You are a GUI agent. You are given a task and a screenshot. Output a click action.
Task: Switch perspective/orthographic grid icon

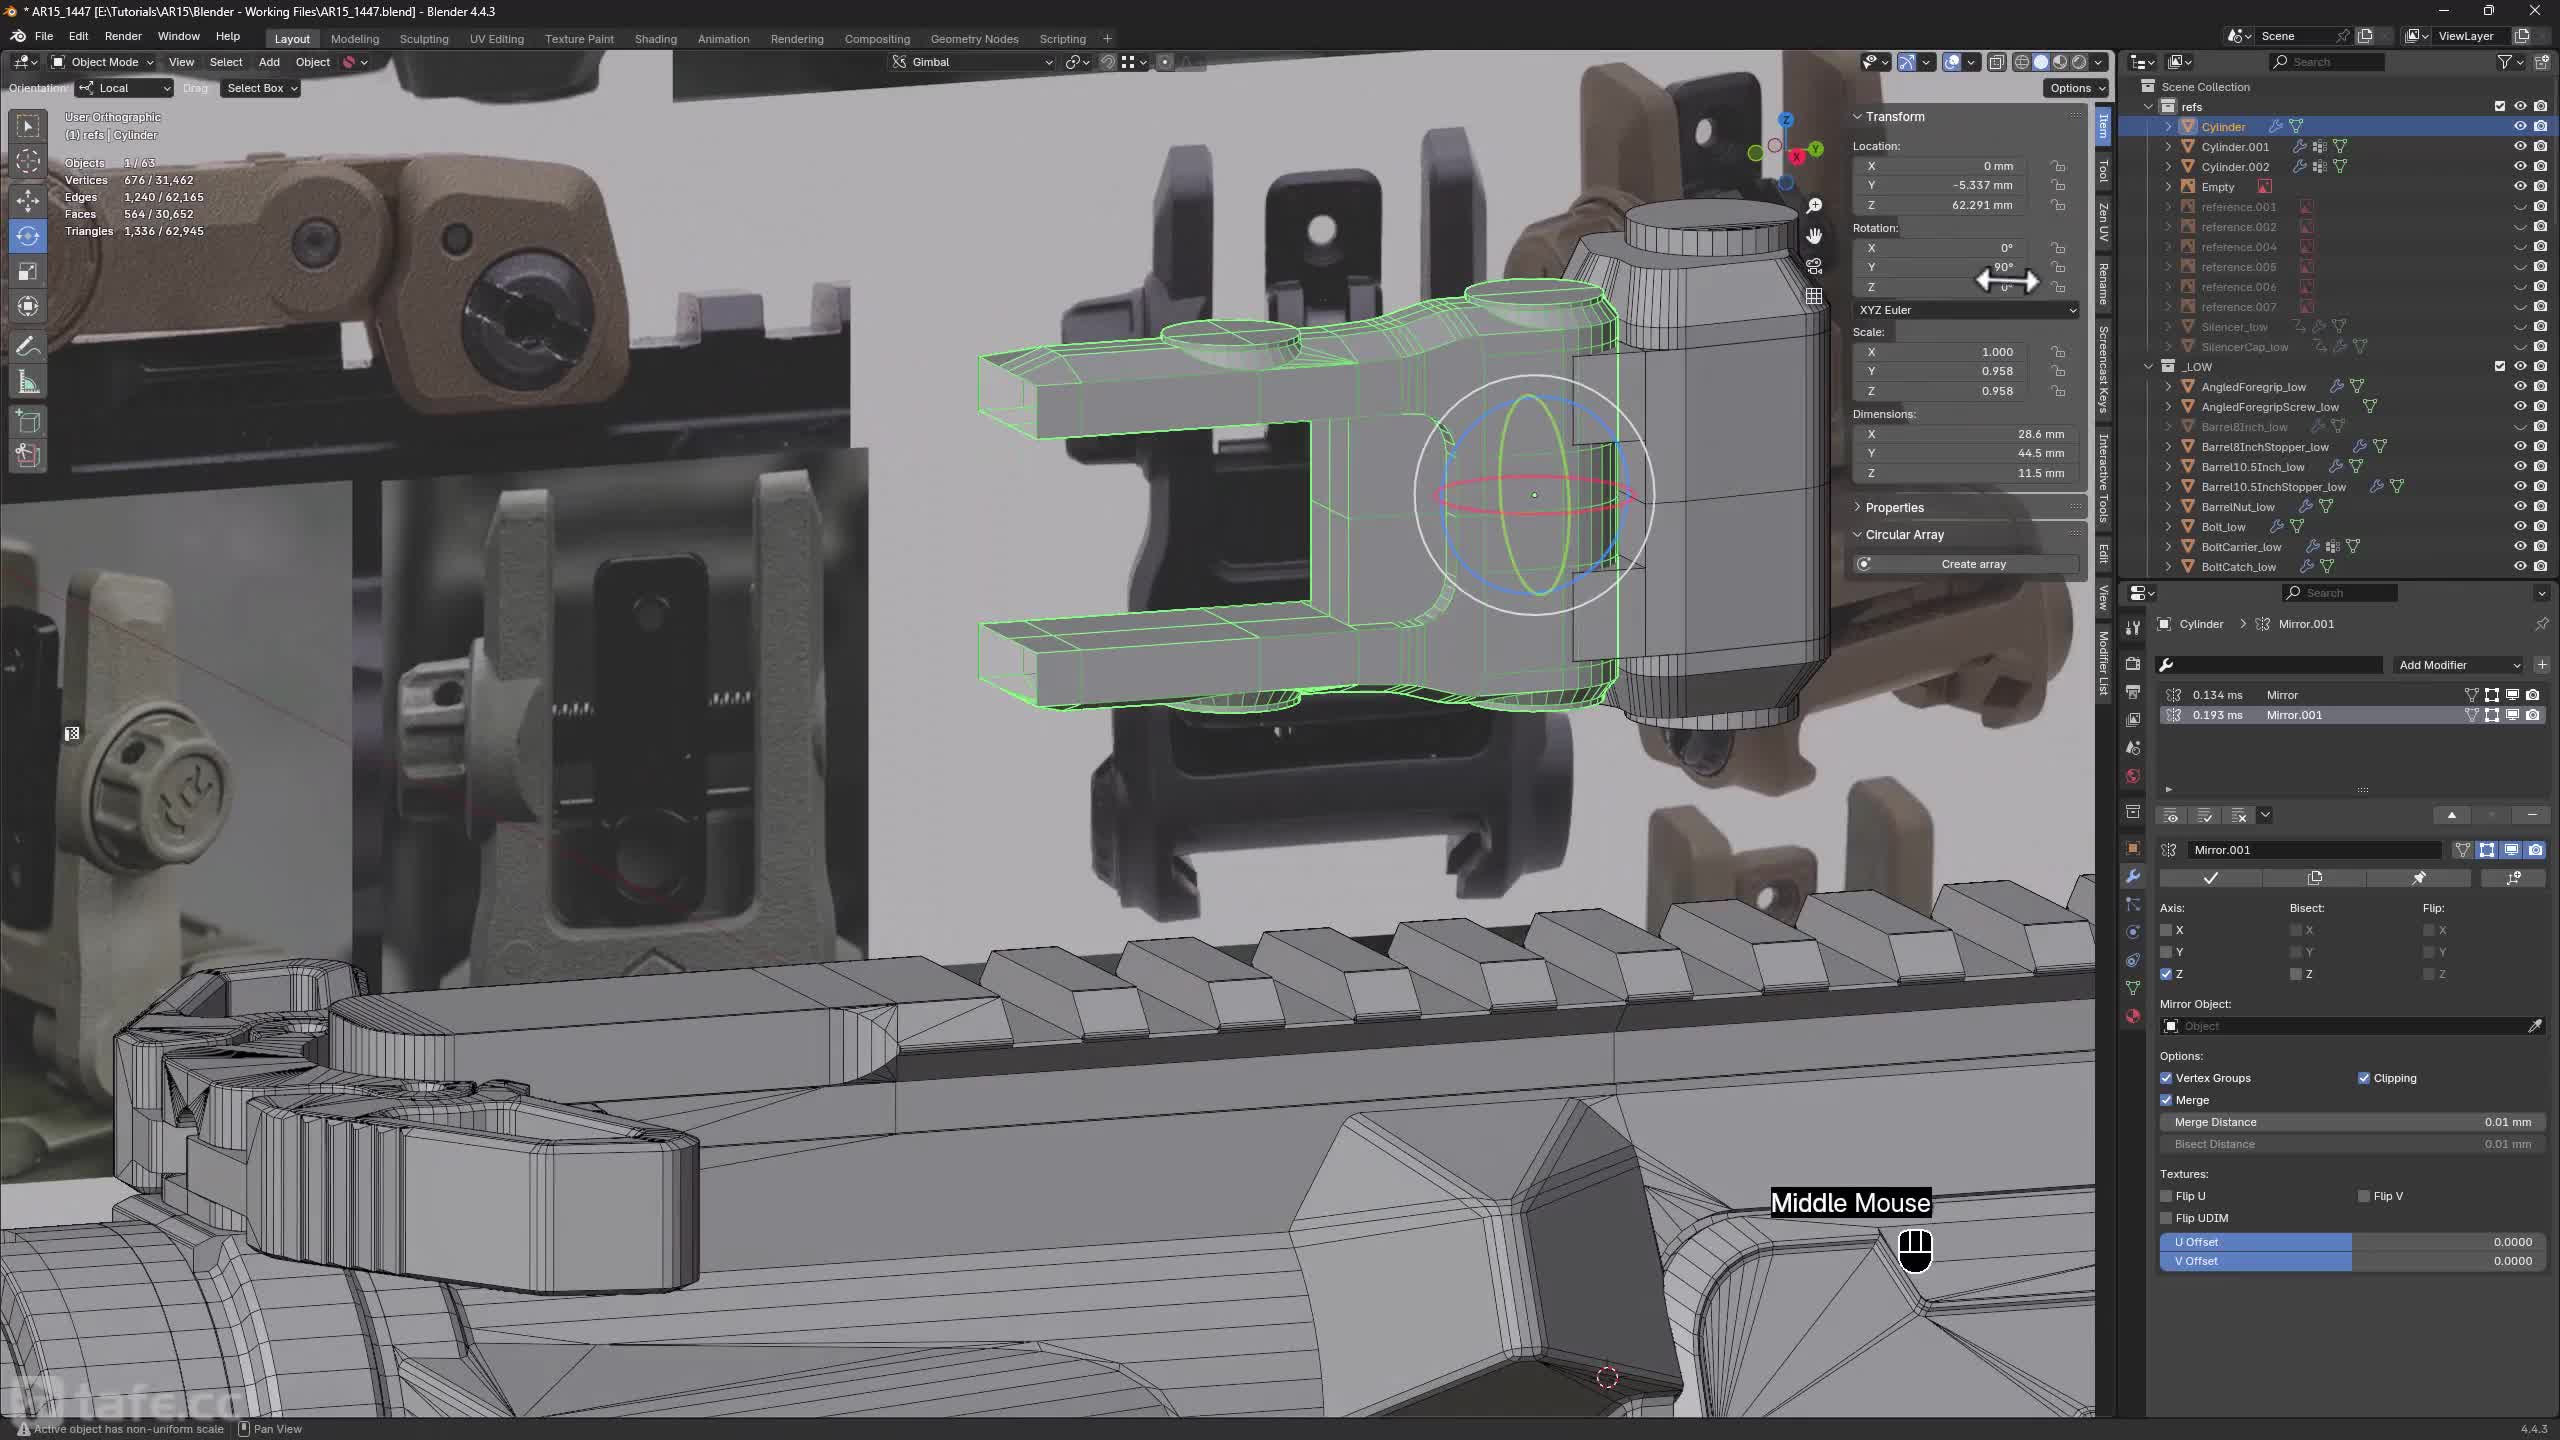point(1814,296)
